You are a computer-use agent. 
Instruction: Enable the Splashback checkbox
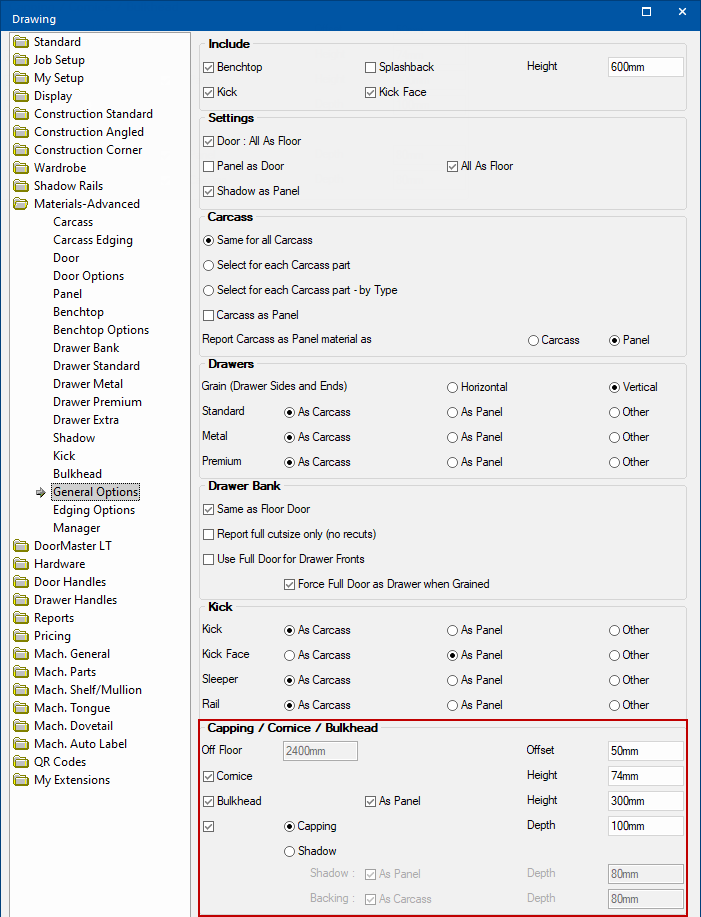click(x=371, y=67)
